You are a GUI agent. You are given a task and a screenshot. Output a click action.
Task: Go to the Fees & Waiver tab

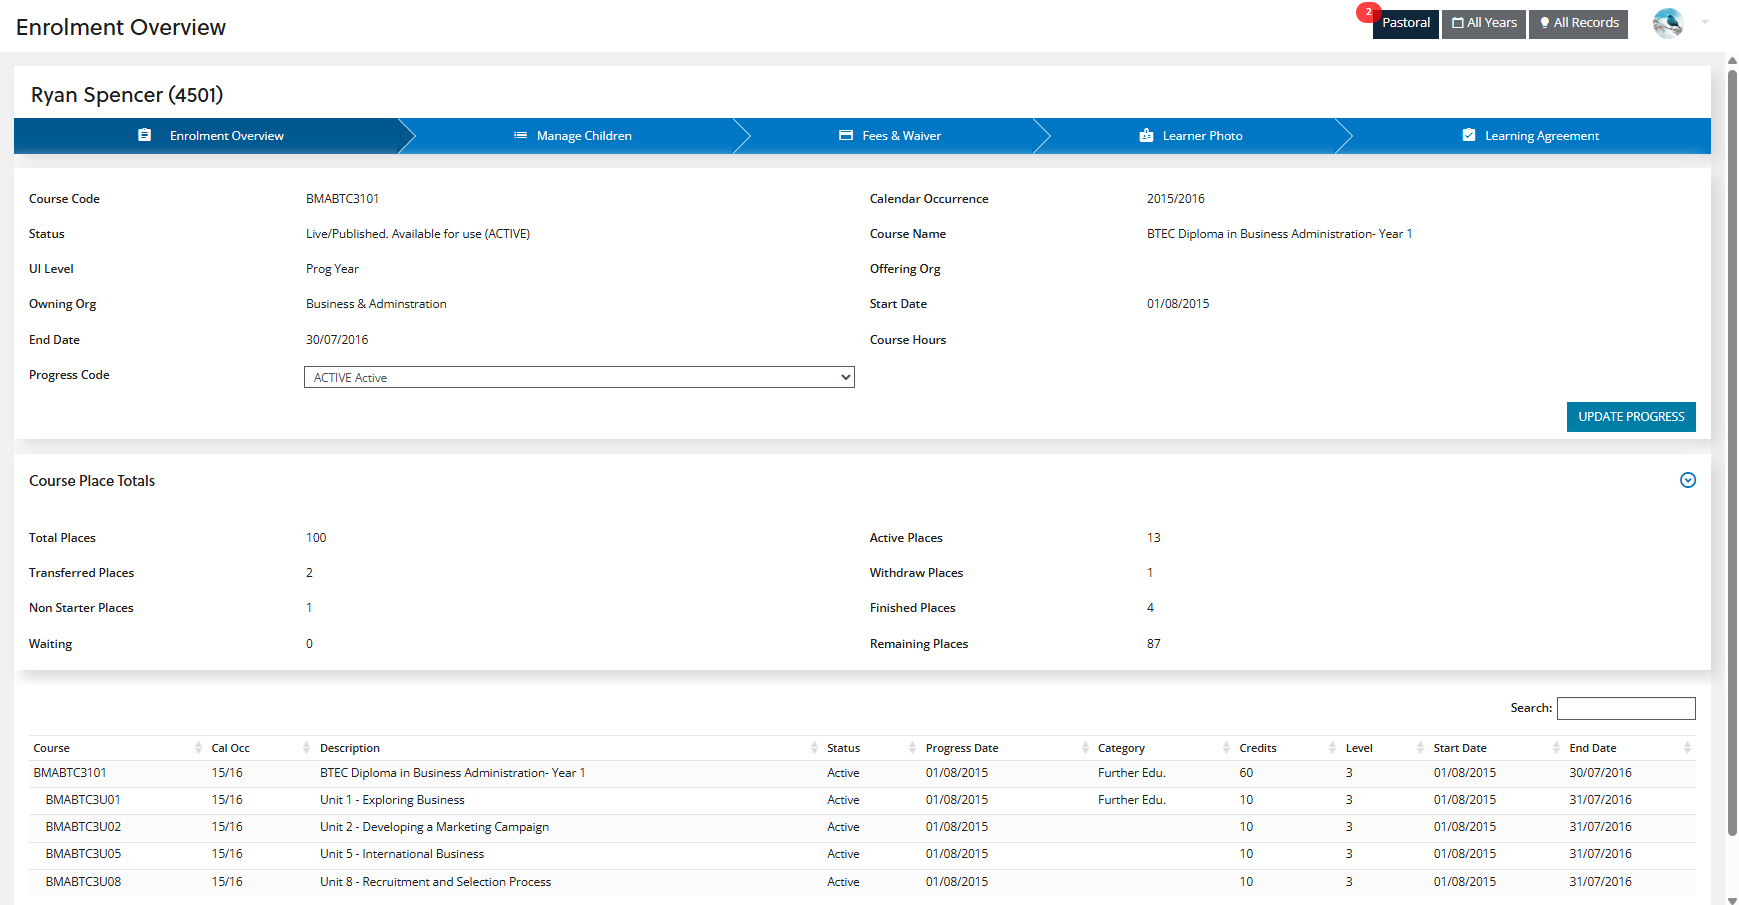click(x=901, y=136)
